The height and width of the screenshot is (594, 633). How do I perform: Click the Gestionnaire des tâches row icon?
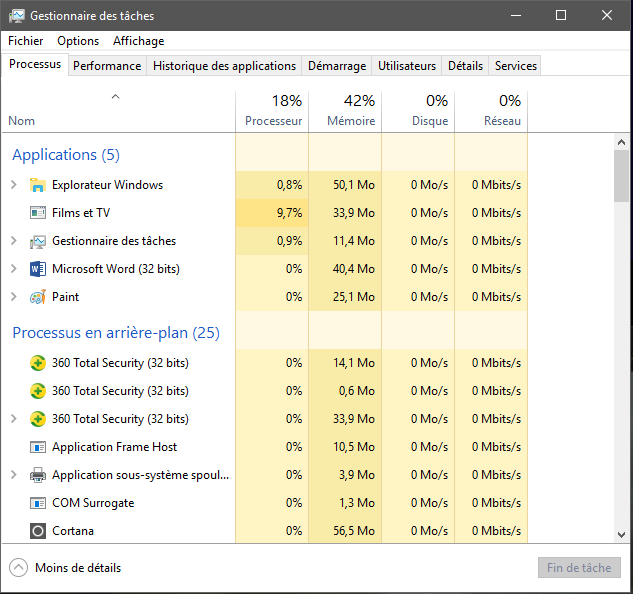coord(38,241)
